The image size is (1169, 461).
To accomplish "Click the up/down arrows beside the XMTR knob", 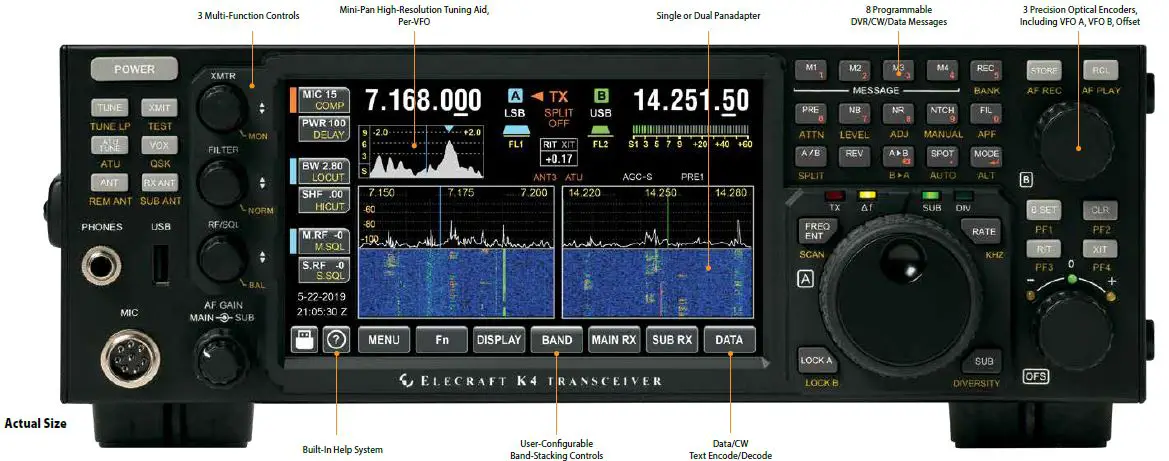I will pos(262,108).
